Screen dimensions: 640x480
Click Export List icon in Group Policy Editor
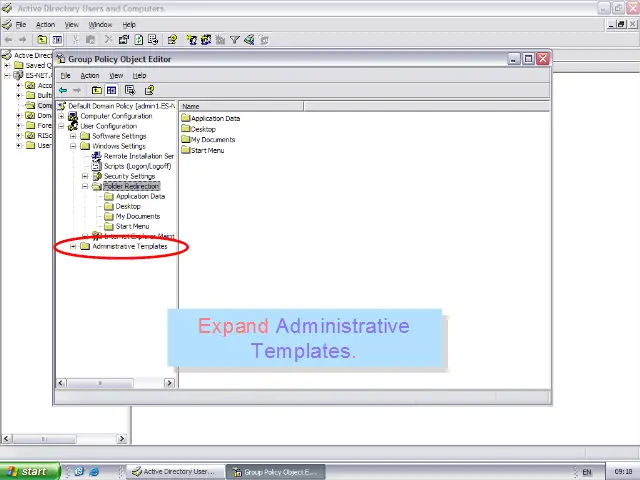point(130,90)
